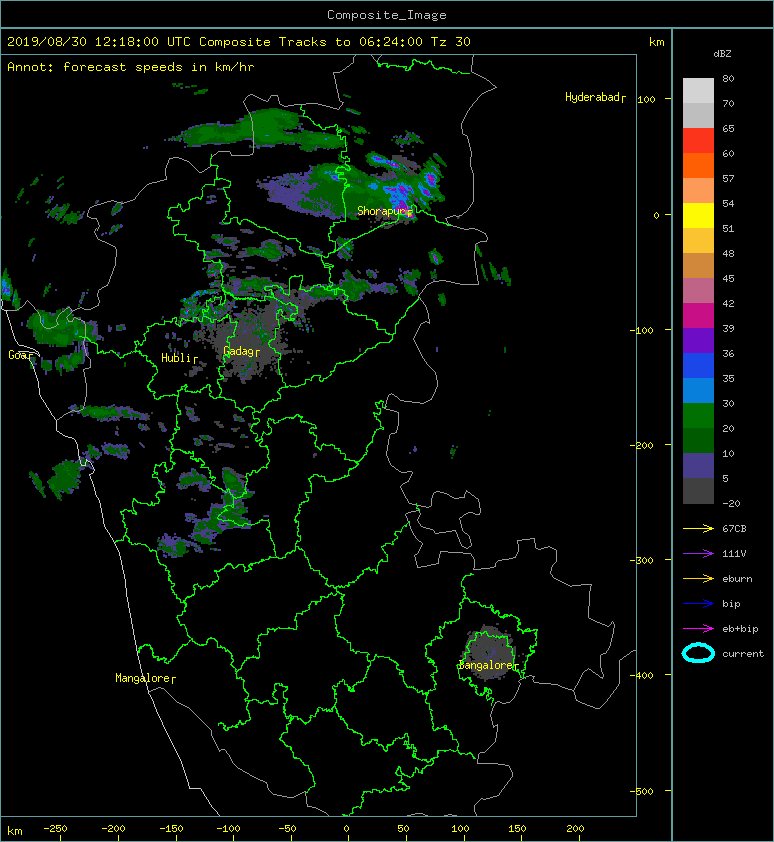Screen dimensions: 774x842
Task: Pick the magenta 39-42 dBZ color swatch
Action: click(x=698, y=316)
